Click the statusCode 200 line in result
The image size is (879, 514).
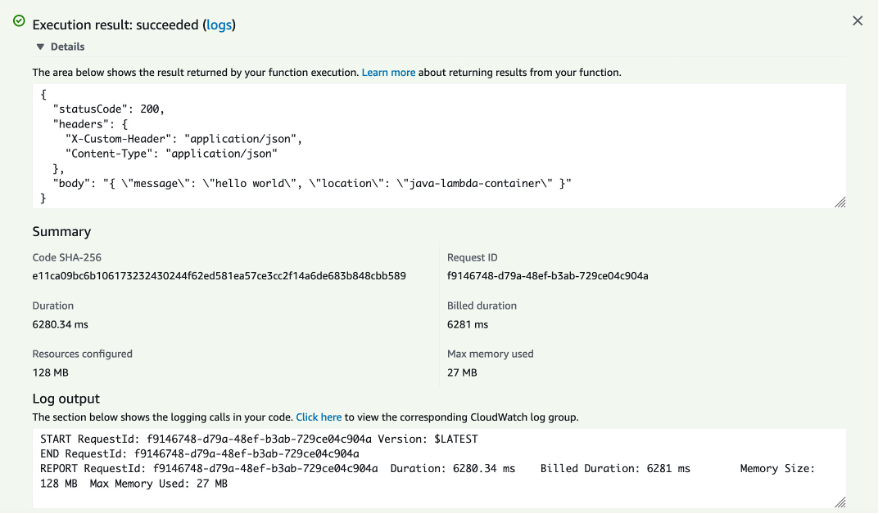(108, 109)
